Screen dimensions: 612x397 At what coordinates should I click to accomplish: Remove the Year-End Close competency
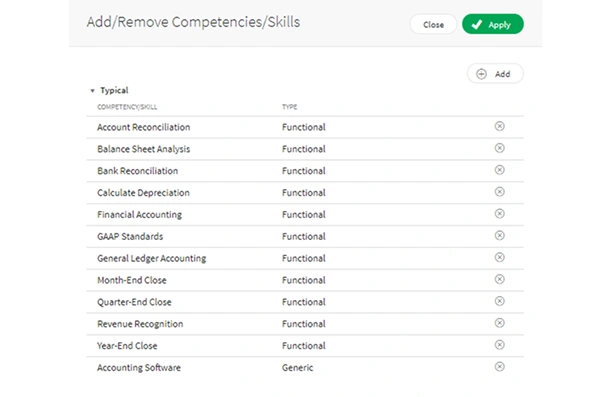point(499,345)
